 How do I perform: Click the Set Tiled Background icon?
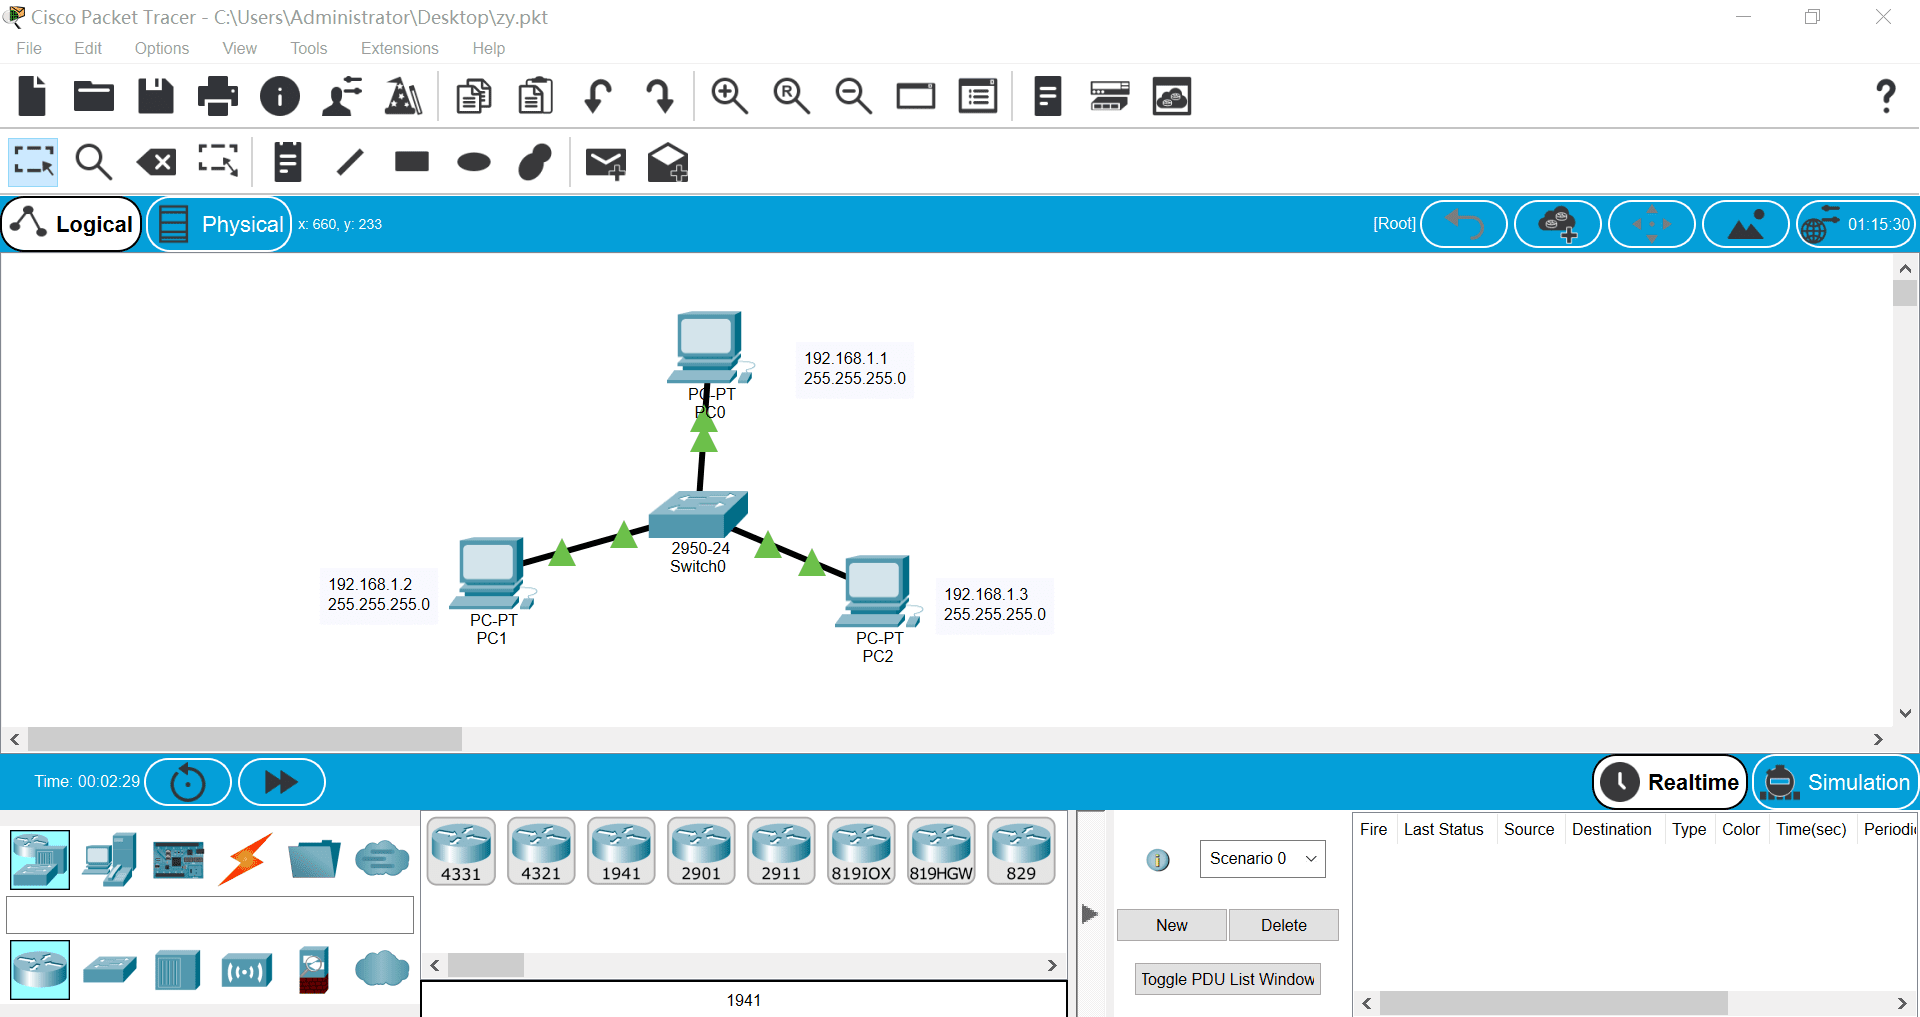tap(1746, 224)
